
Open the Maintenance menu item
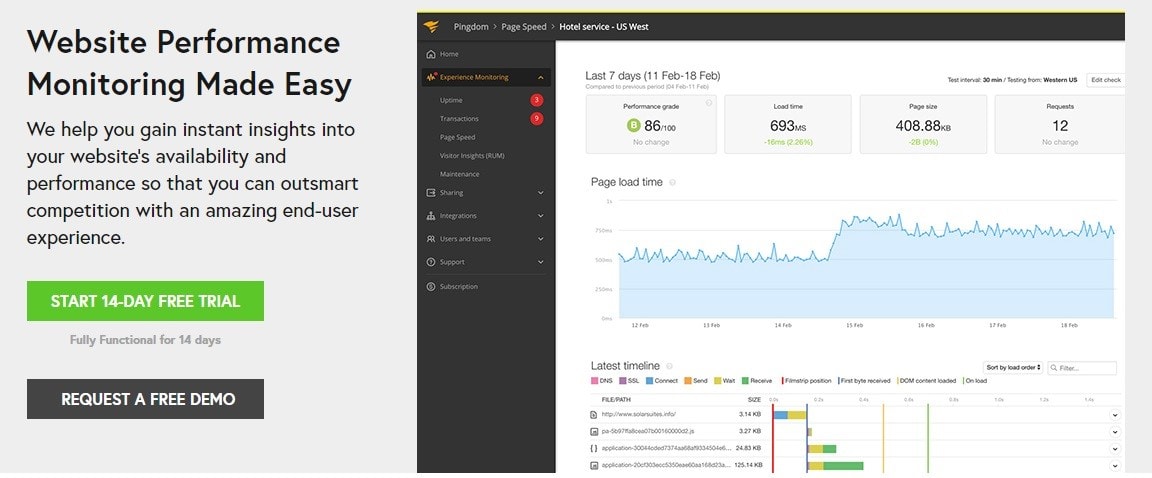(460, 174)
